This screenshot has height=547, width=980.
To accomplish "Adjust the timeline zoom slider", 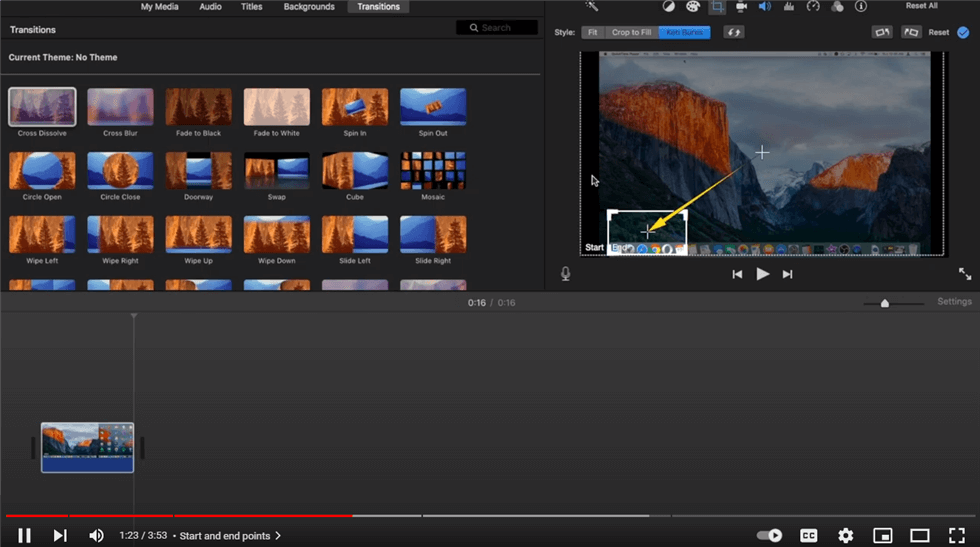I will 884,303.
